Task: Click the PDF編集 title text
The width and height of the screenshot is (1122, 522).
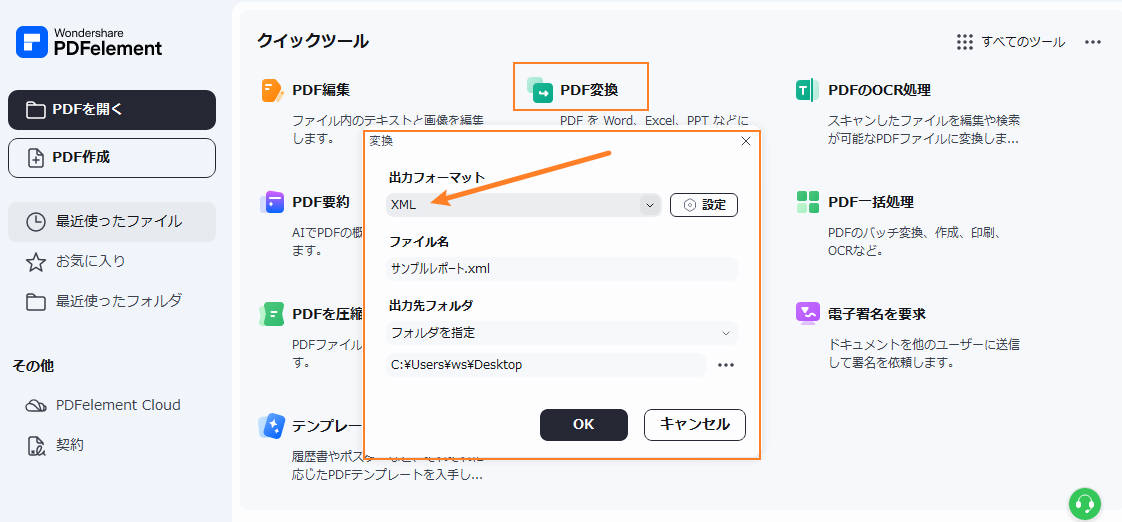Action: click(x=321, y=90)
